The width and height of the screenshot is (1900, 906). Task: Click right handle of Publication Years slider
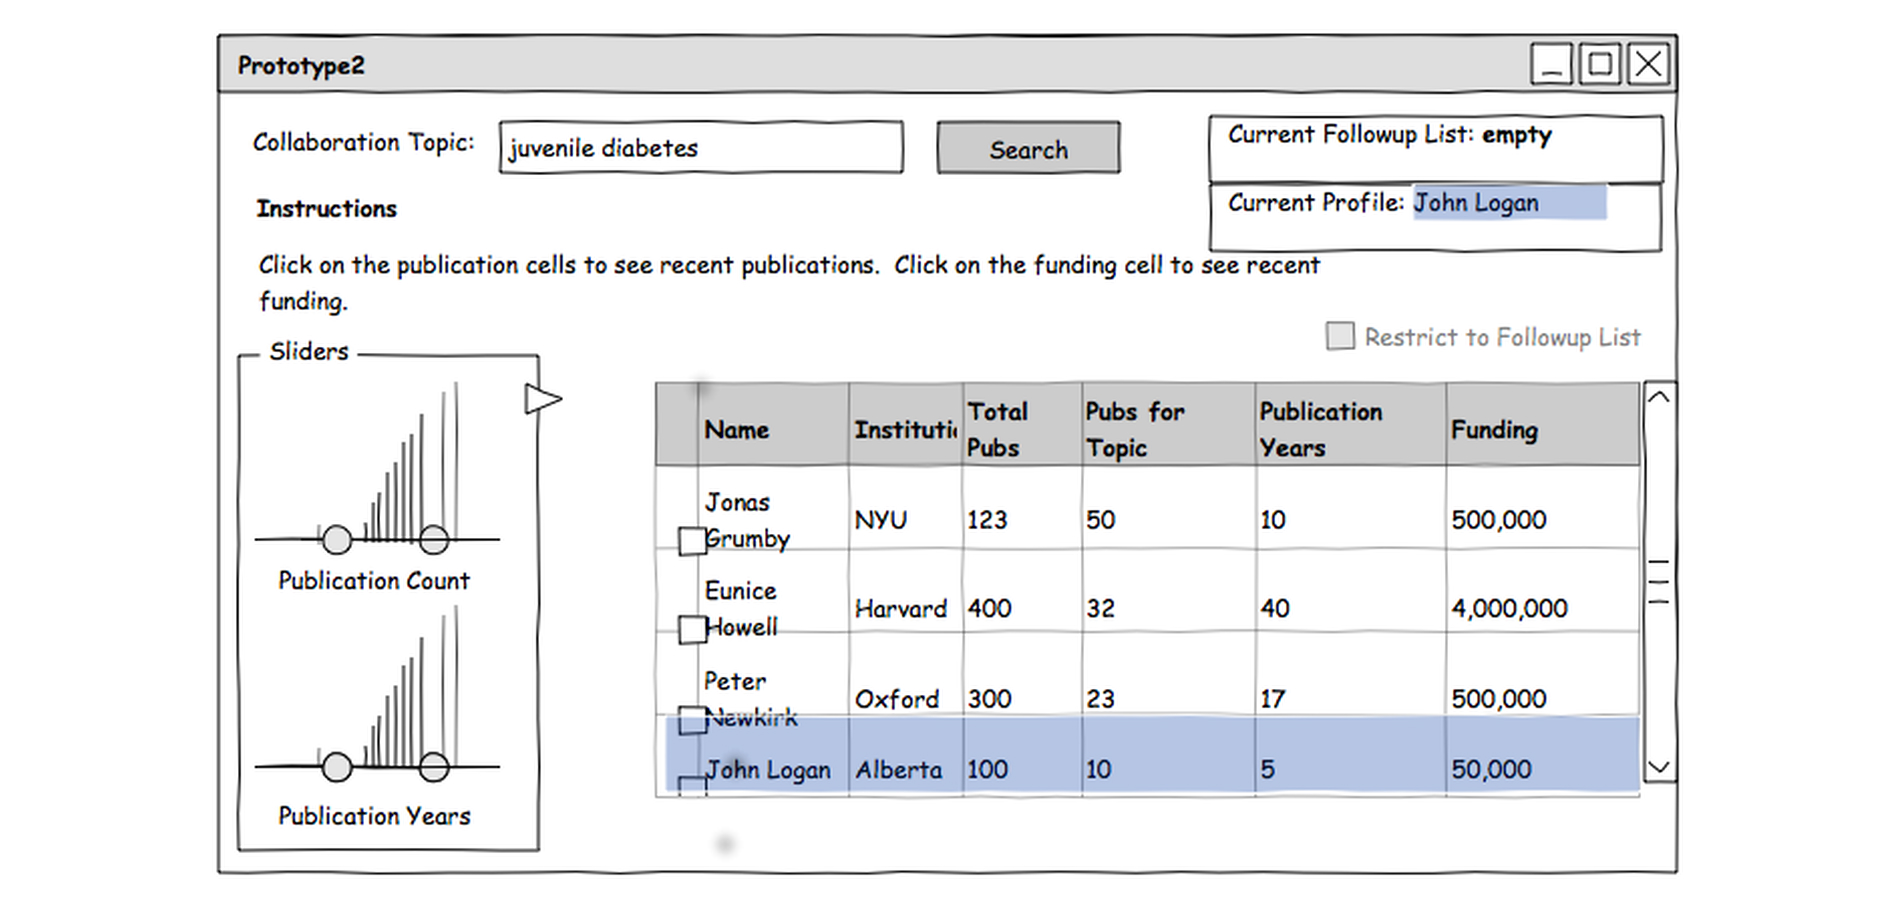click(434, 767)
